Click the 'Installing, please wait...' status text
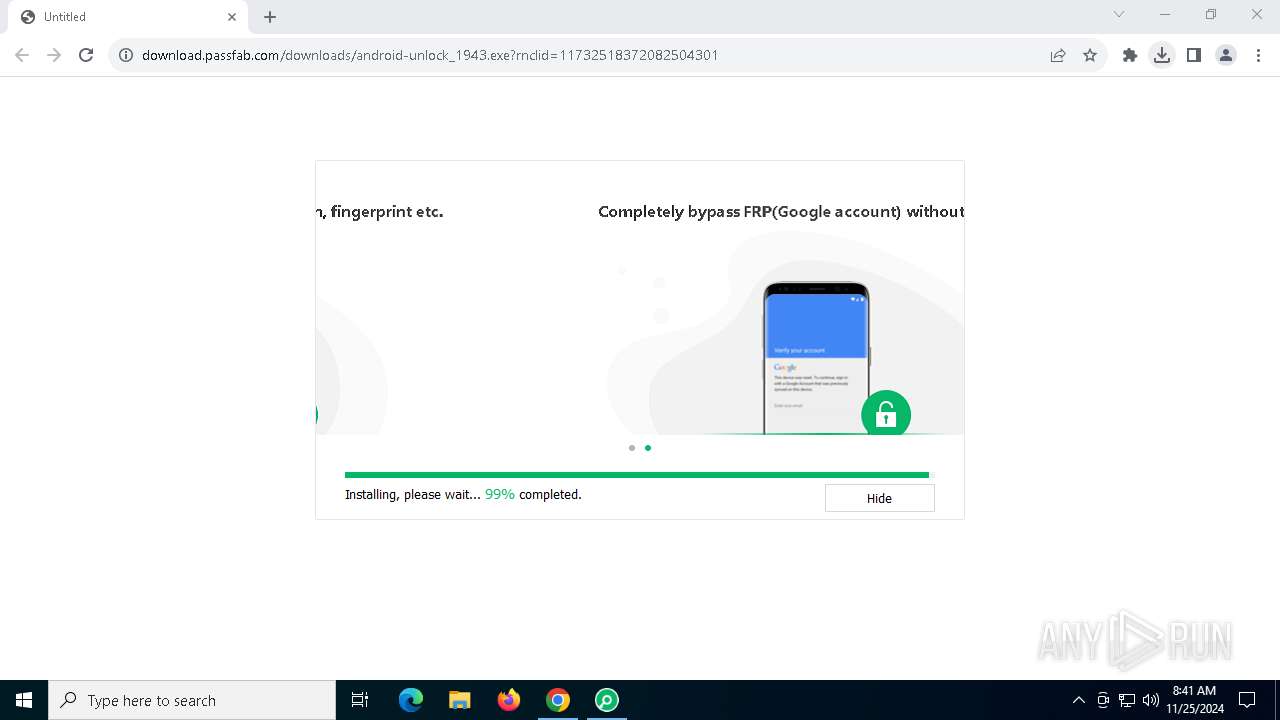1280x720 pixels. tap(413, 494)
